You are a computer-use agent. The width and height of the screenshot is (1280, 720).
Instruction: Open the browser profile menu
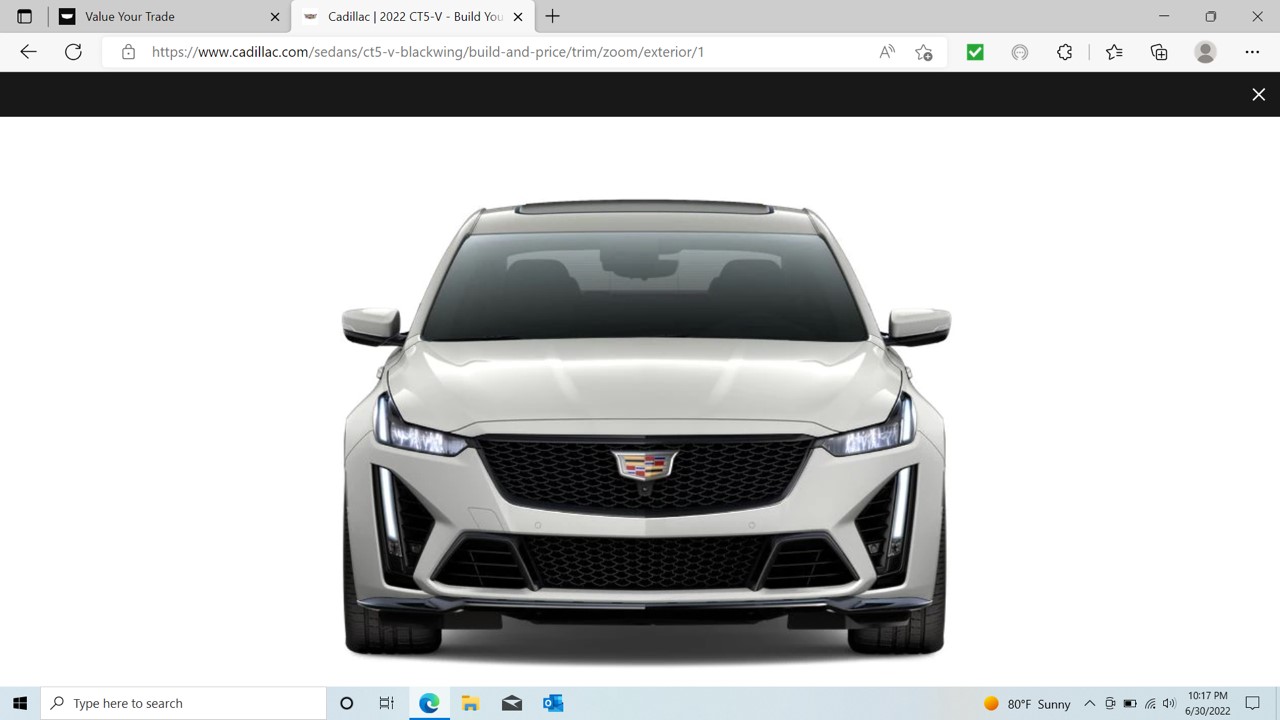(x=1205, y=52)
